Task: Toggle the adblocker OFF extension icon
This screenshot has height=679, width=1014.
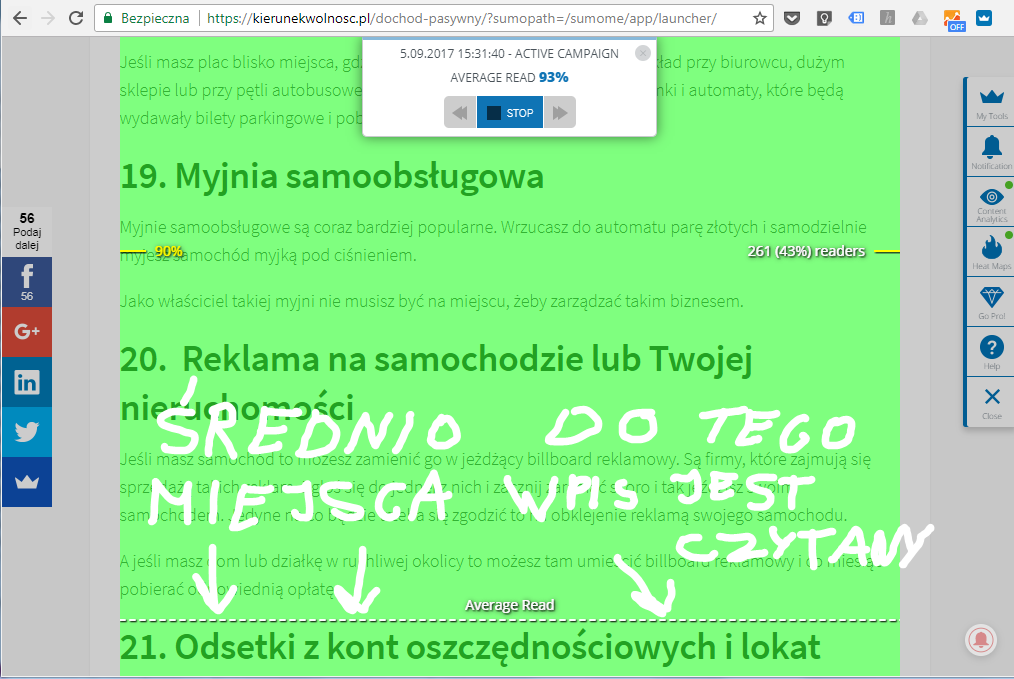Action: [x=954, y=18]
